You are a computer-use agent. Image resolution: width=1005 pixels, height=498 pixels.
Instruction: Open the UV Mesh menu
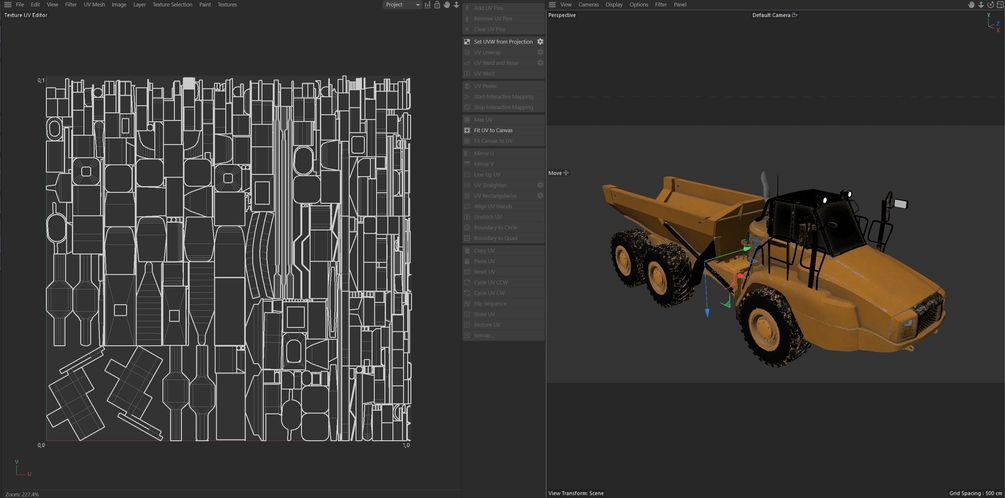click(x=94, y=5)
